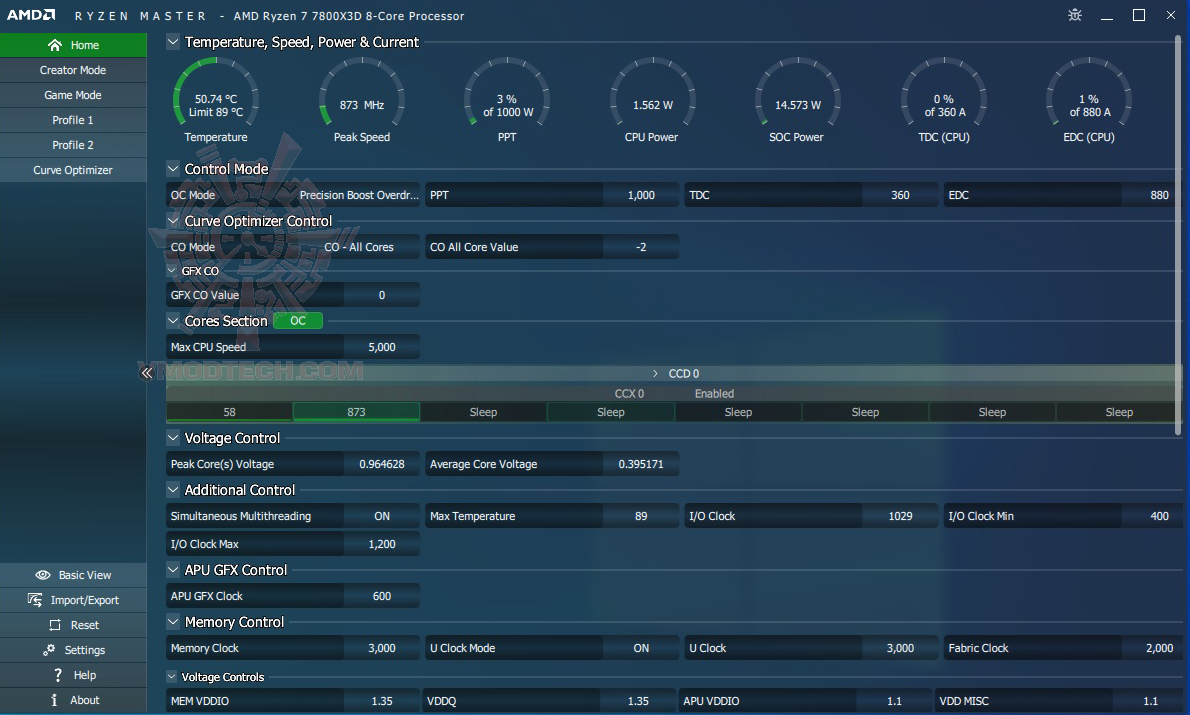Click the TDC value 360
The width and height of the screenshot is (1190, 715).
pyautogui.click(x=900, y=195)
